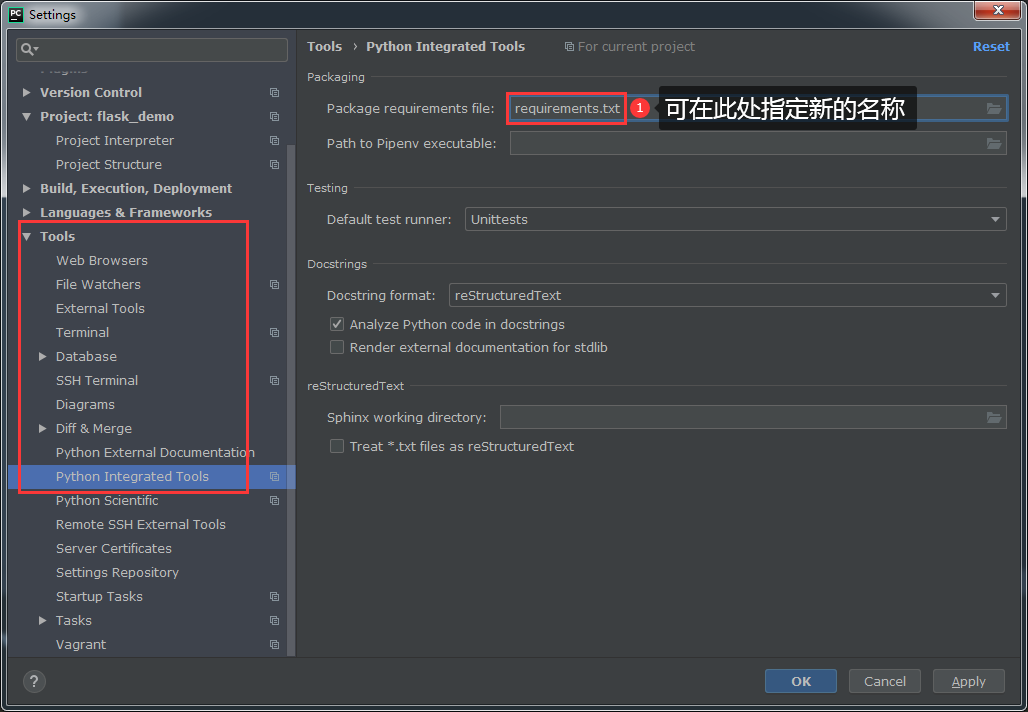This screenshot has width=1028, height=712.
Task: Open the Docstring format dropdown
Action: [728, 295]
